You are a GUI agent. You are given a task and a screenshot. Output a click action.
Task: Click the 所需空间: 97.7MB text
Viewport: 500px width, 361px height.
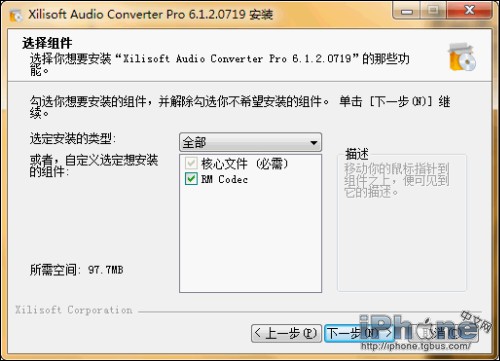(x=77, y=270)
